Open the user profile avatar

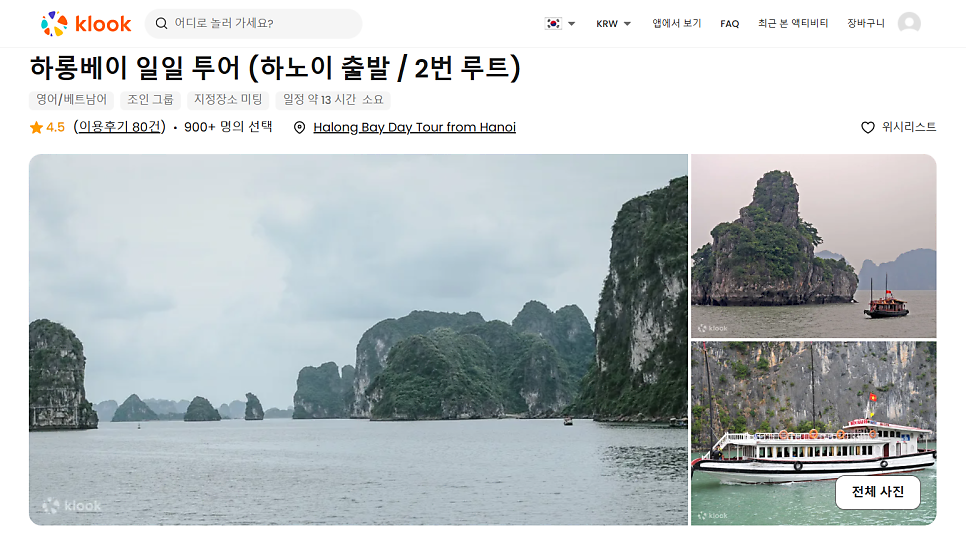pyautogui.click(x=909, y=23)
